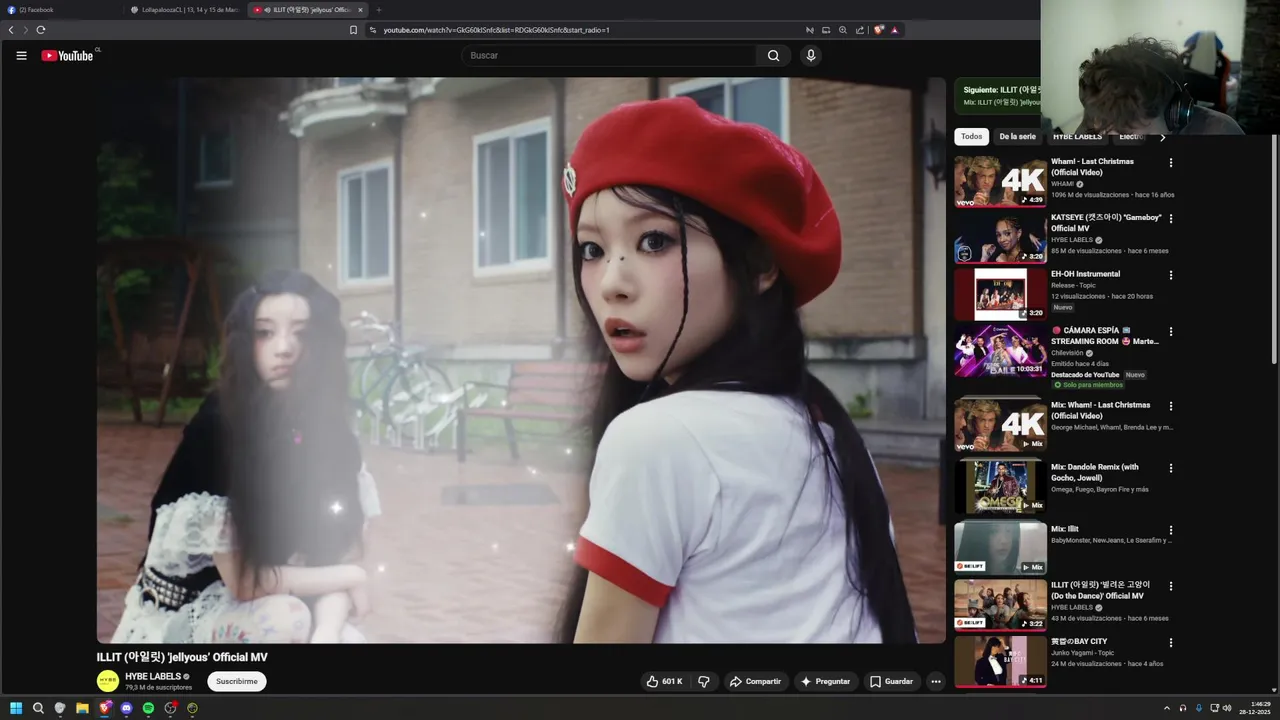Open options menu for Mix: Dandole Remix
This screenshot has height=720, width=1280.
1171,468
